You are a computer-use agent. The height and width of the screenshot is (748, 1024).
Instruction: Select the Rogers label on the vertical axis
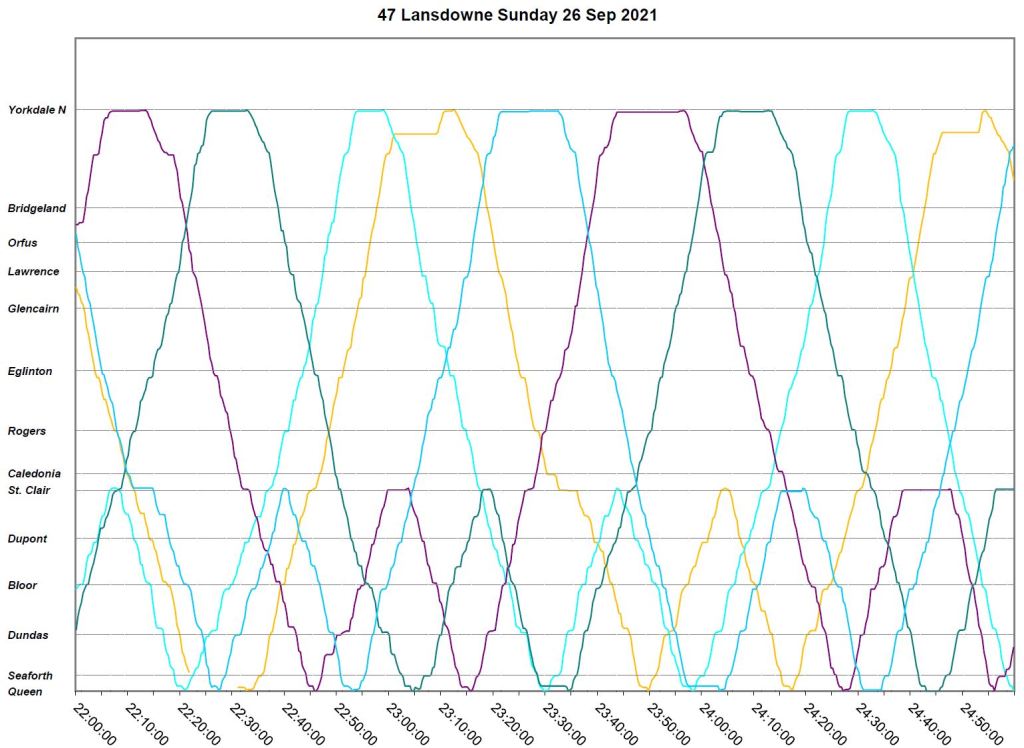[27, 432]
